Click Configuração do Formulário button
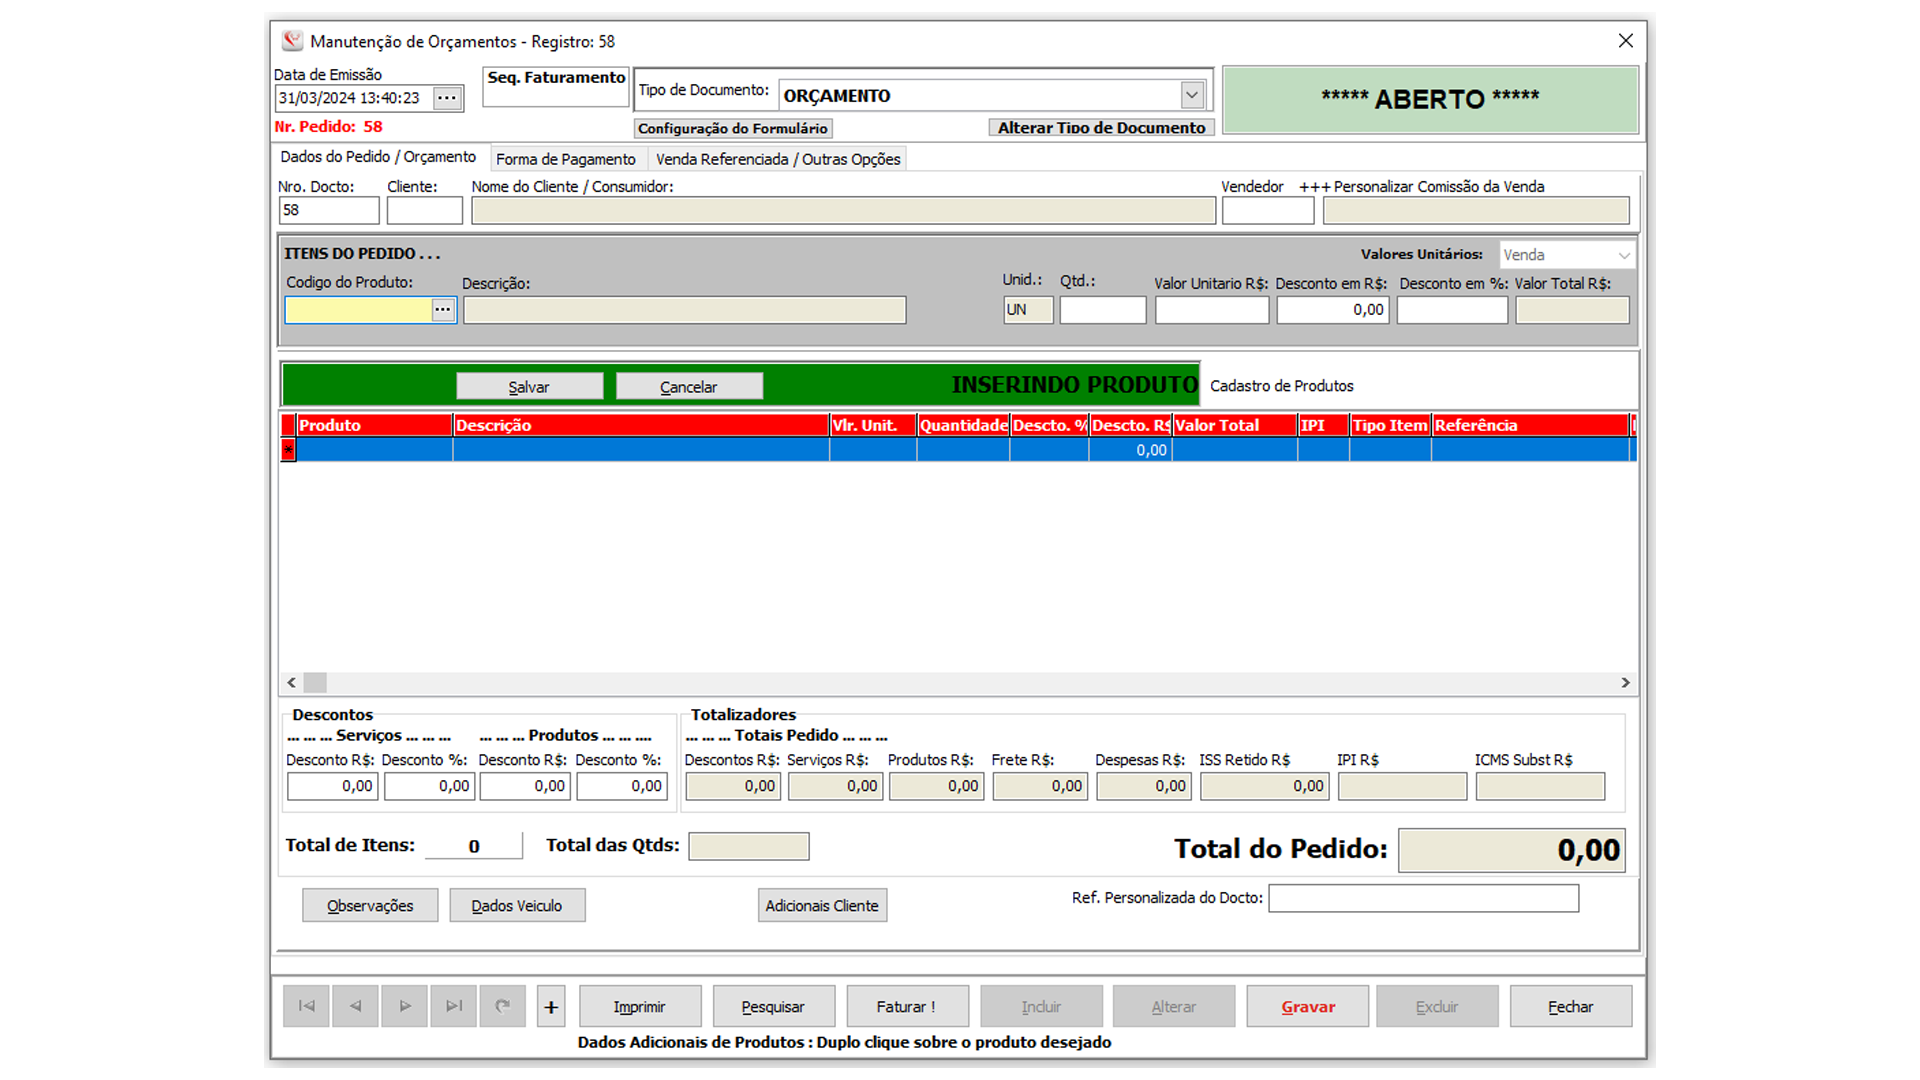 click(733, 128)
